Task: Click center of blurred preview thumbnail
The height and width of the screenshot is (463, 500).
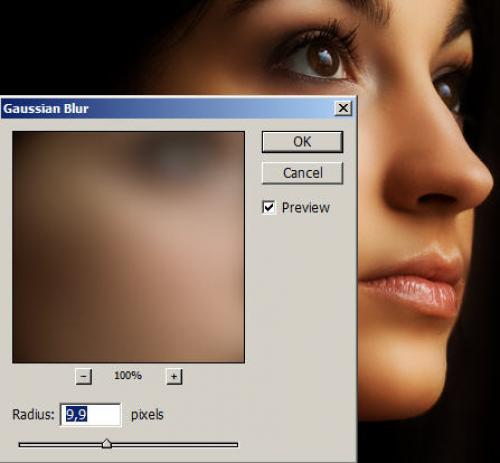Action: [x=128, y=247]
